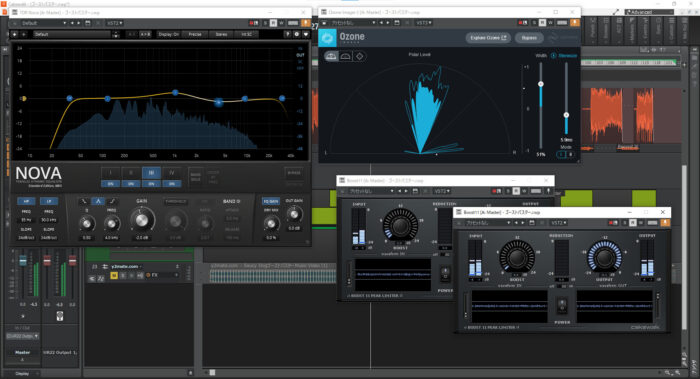Select the Polar Level vectorscope icon

(331, 56)
